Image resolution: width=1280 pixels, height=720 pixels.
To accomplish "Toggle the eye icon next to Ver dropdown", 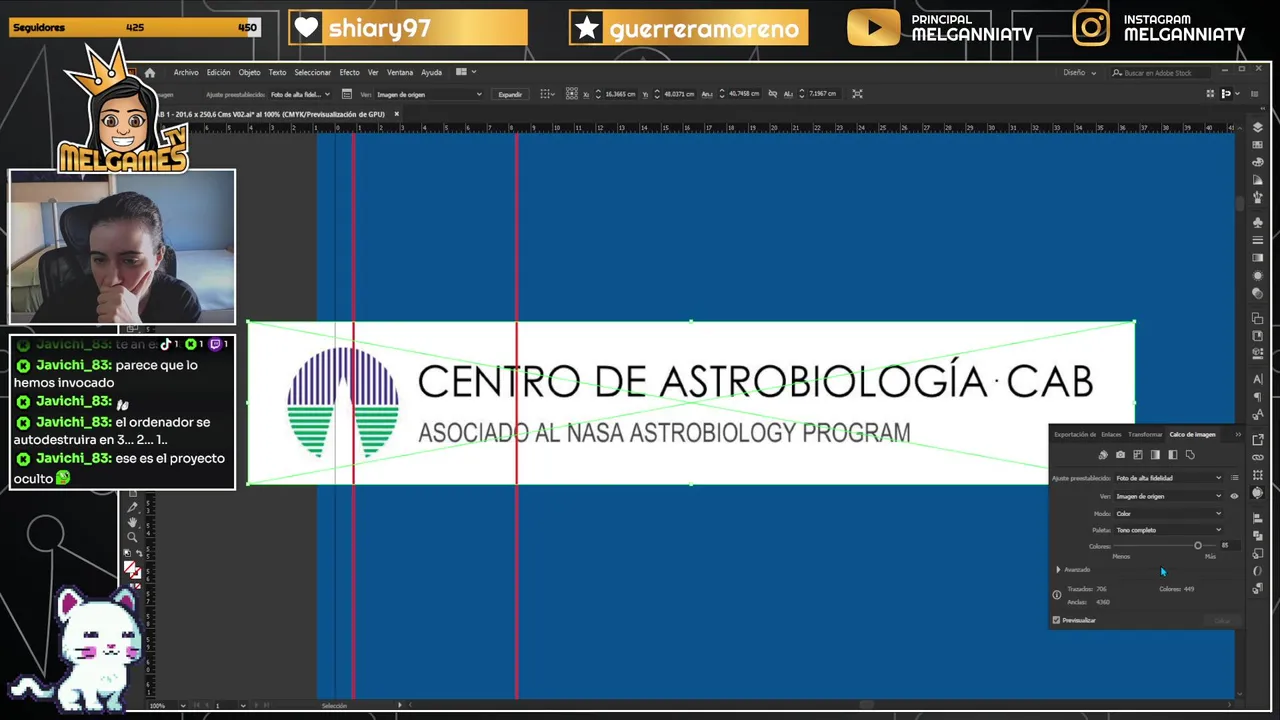I will (1234, 496).
